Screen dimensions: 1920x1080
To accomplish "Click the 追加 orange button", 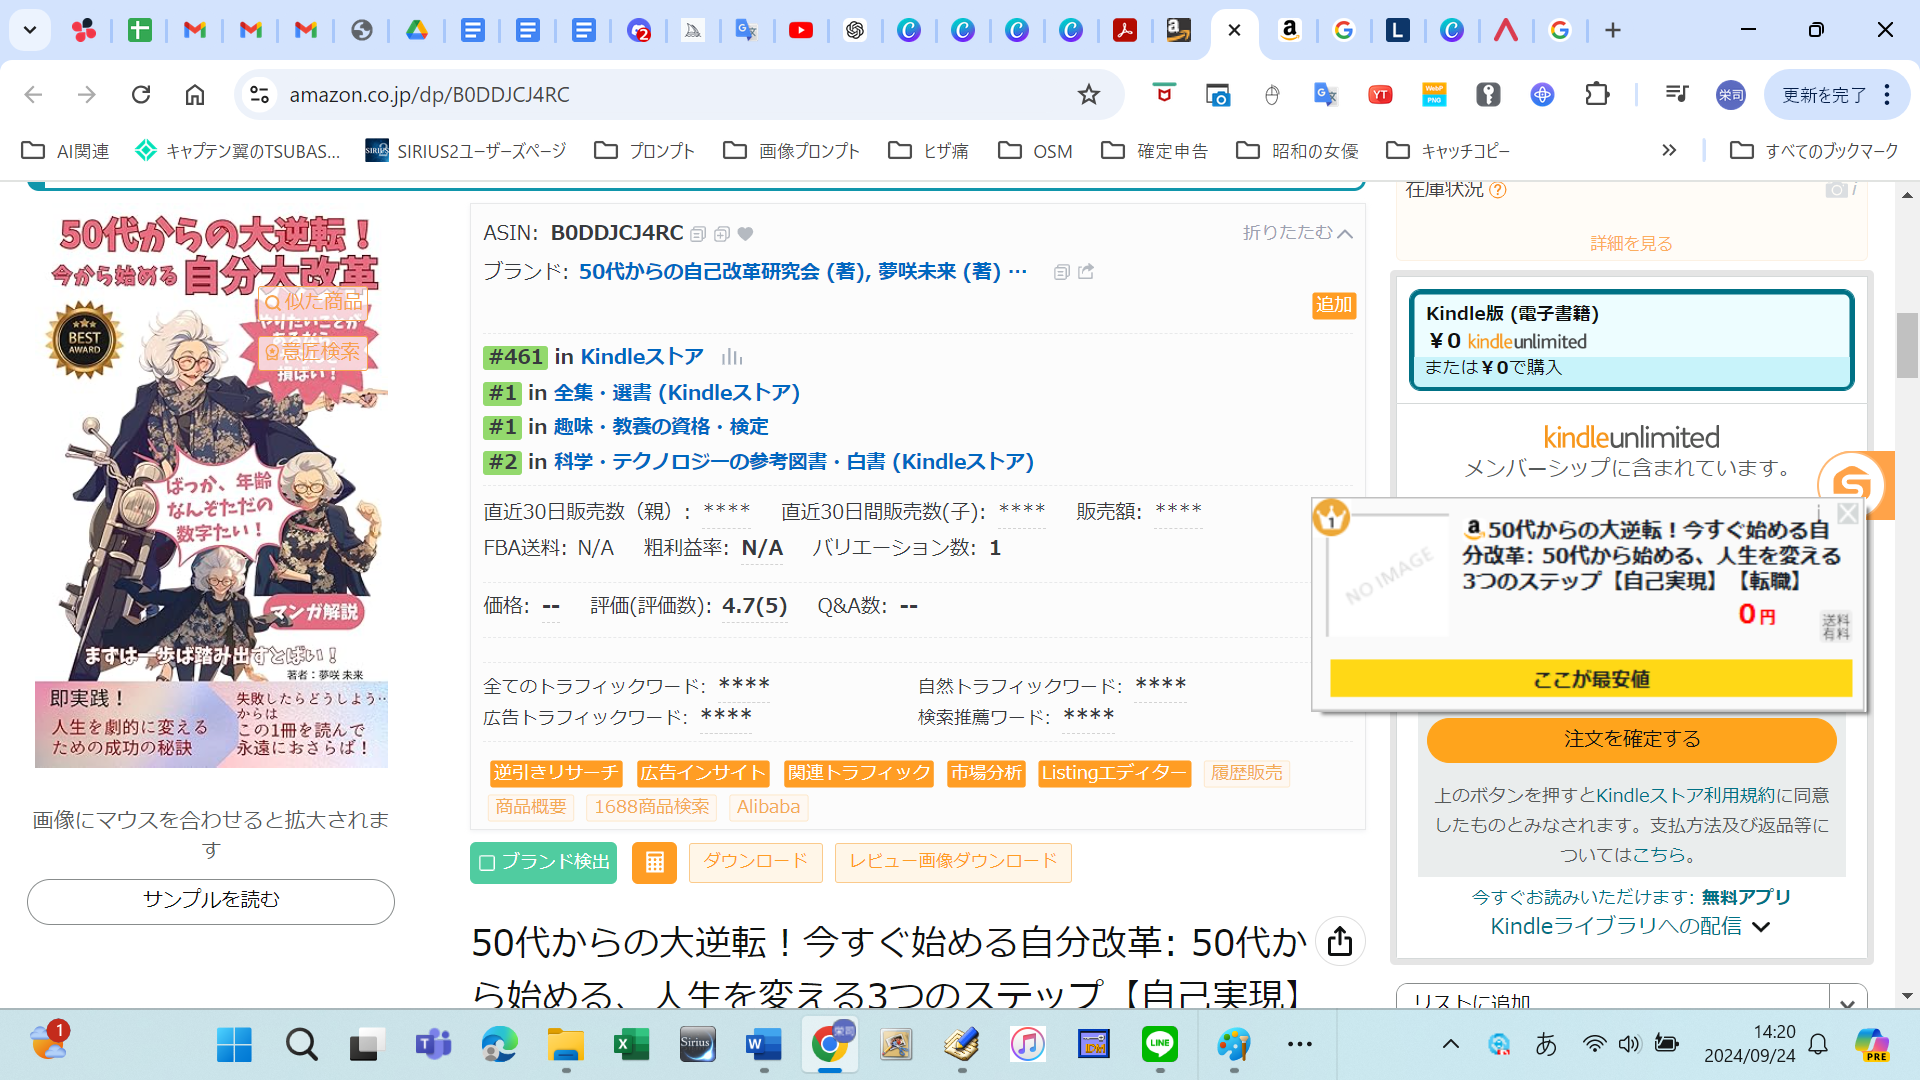I will tap(1334, 305).
